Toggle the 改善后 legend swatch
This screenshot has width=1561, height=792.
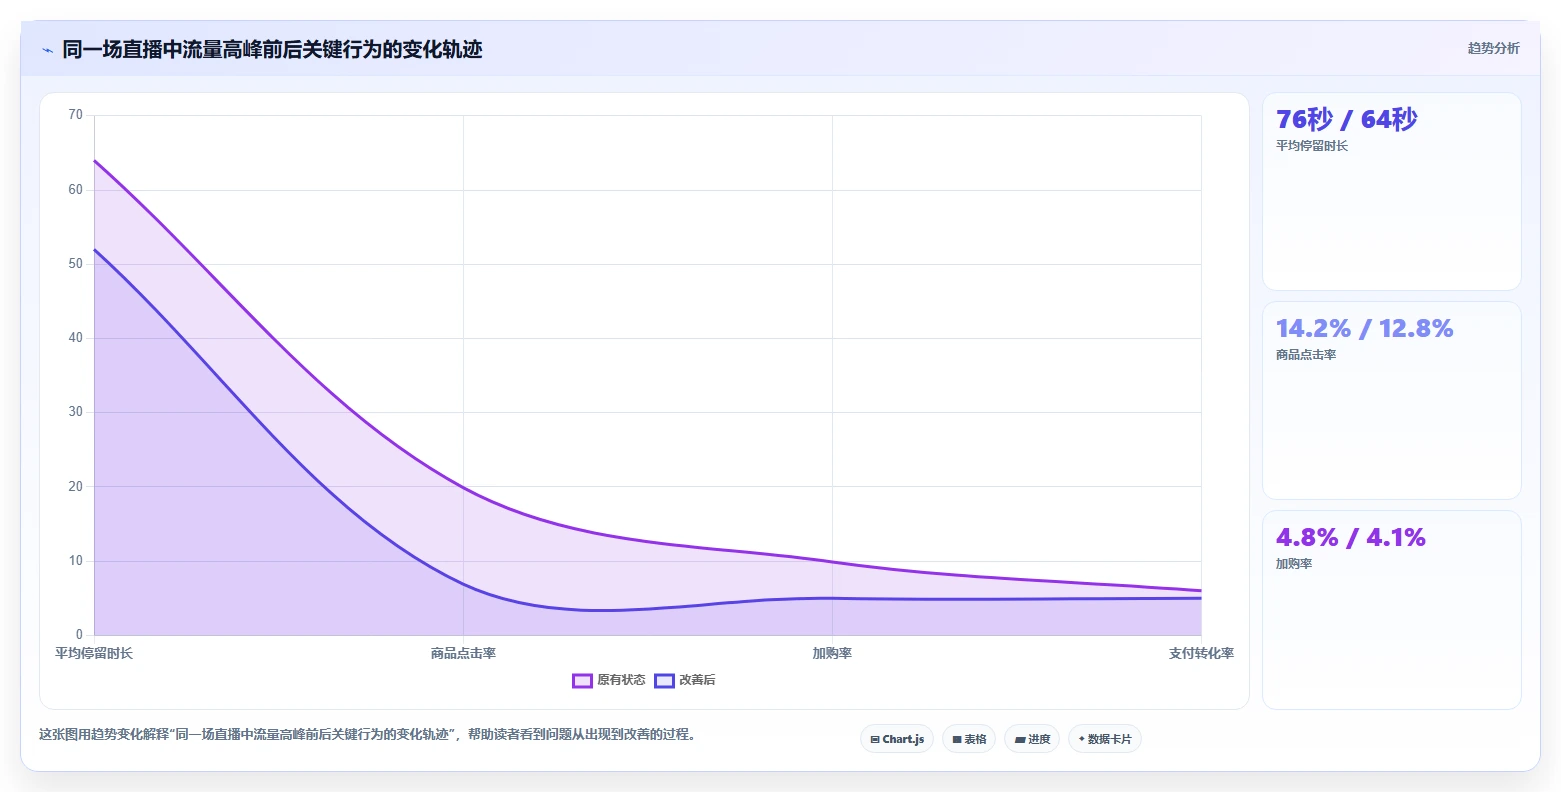(665, 681)
